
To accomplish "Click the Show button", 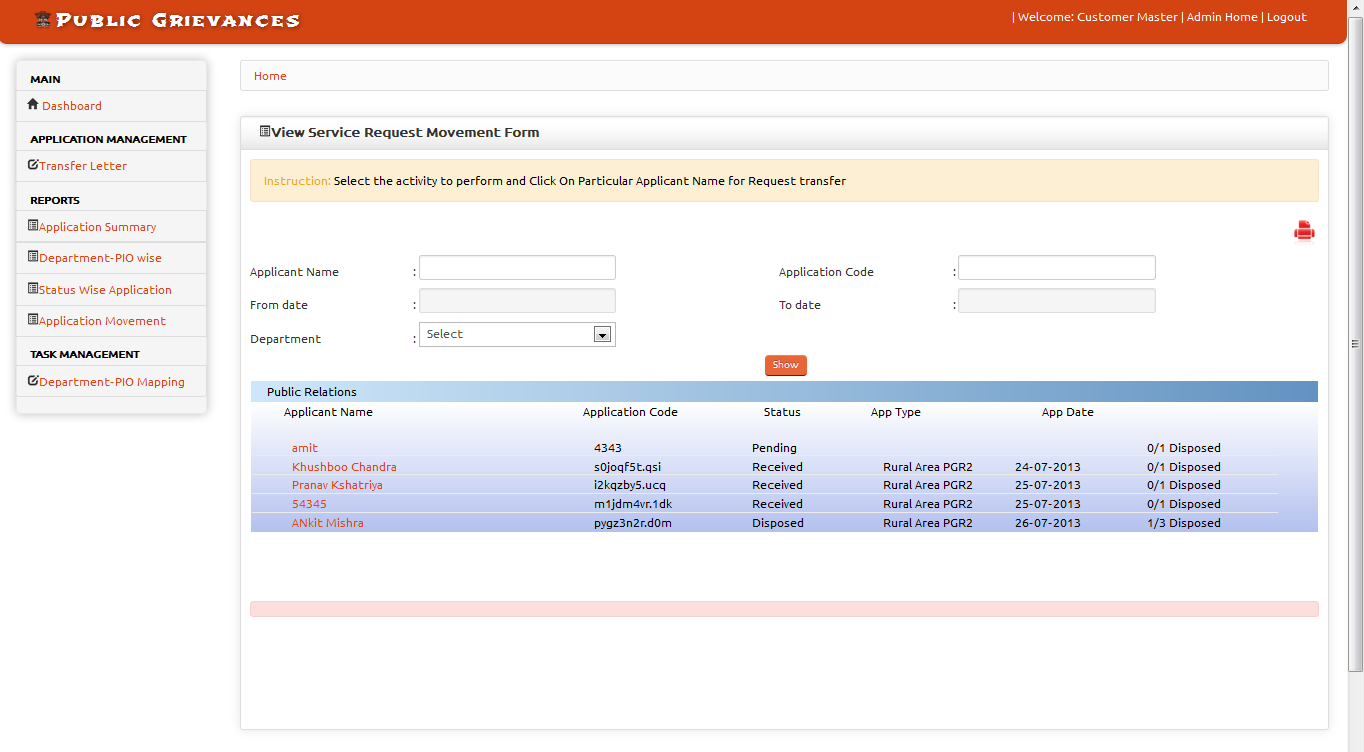I will (x=786, y=365).
